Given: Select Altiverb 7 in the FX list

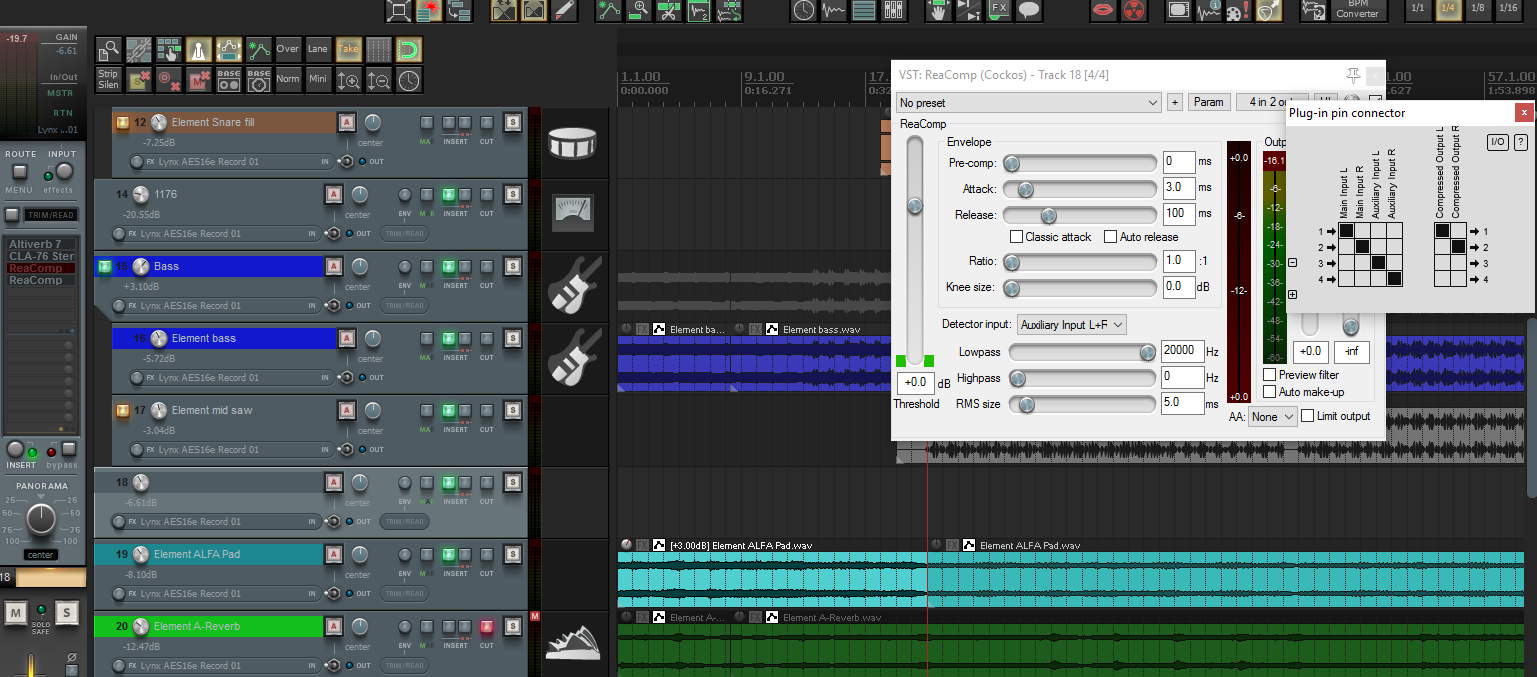Looking at the screenshot, I should click(x=36, y=244).
